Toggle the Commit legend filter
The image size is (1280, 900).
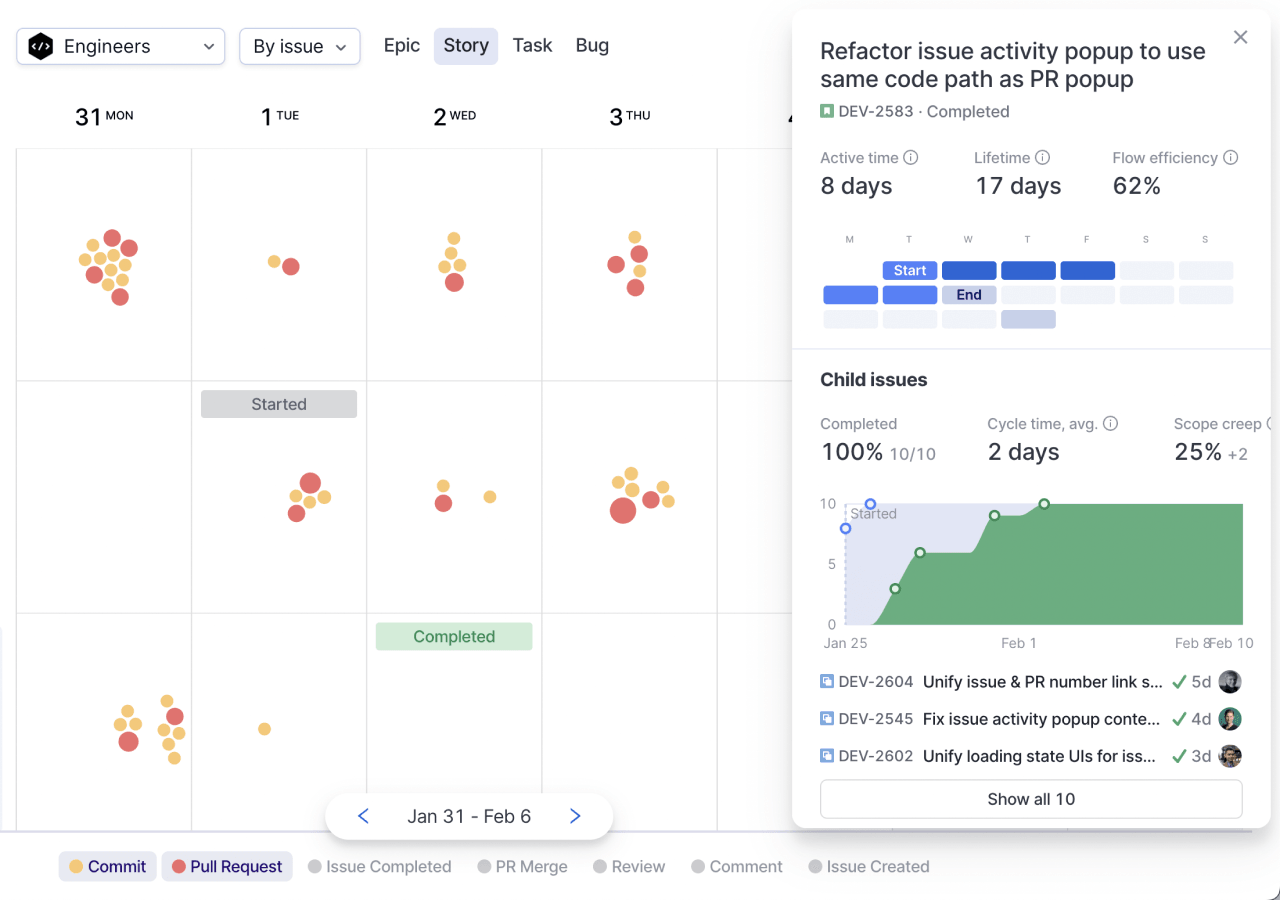point(107,867)
